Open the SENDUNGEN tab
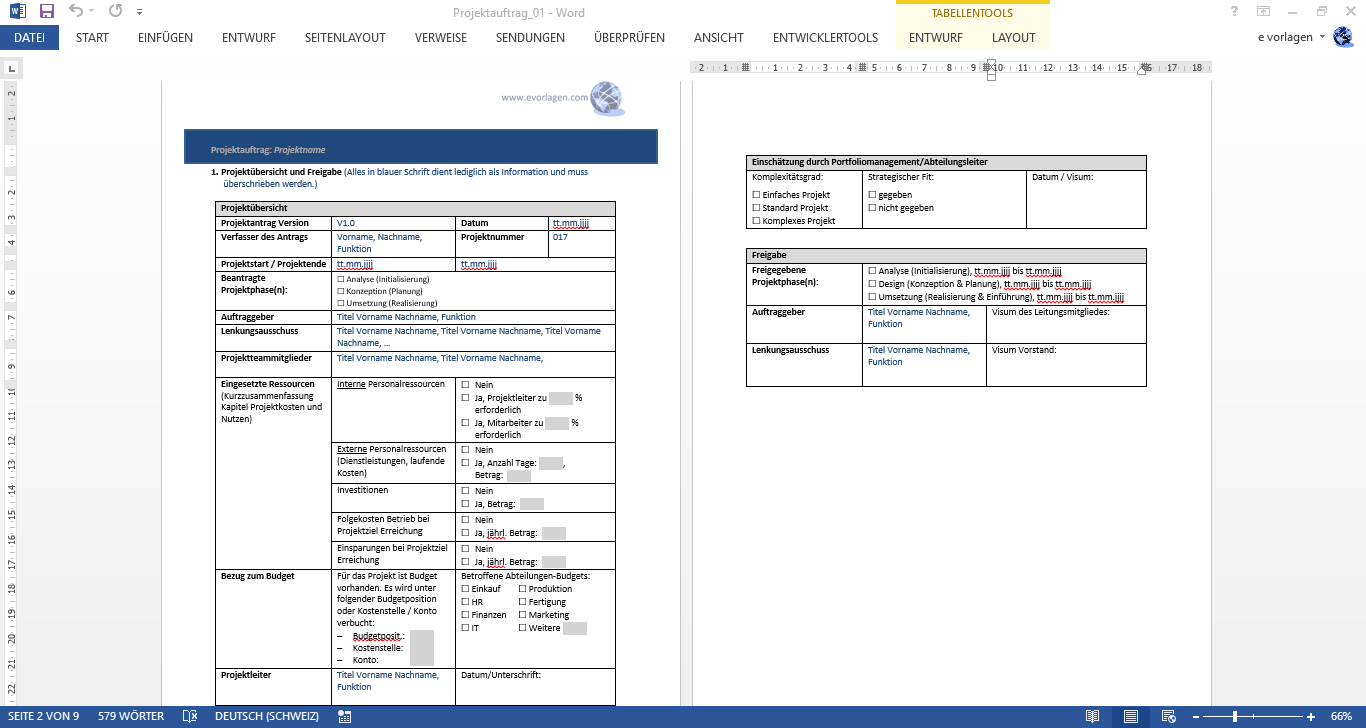The height and width of the screenshot is (728, 1366). point(530,38)
